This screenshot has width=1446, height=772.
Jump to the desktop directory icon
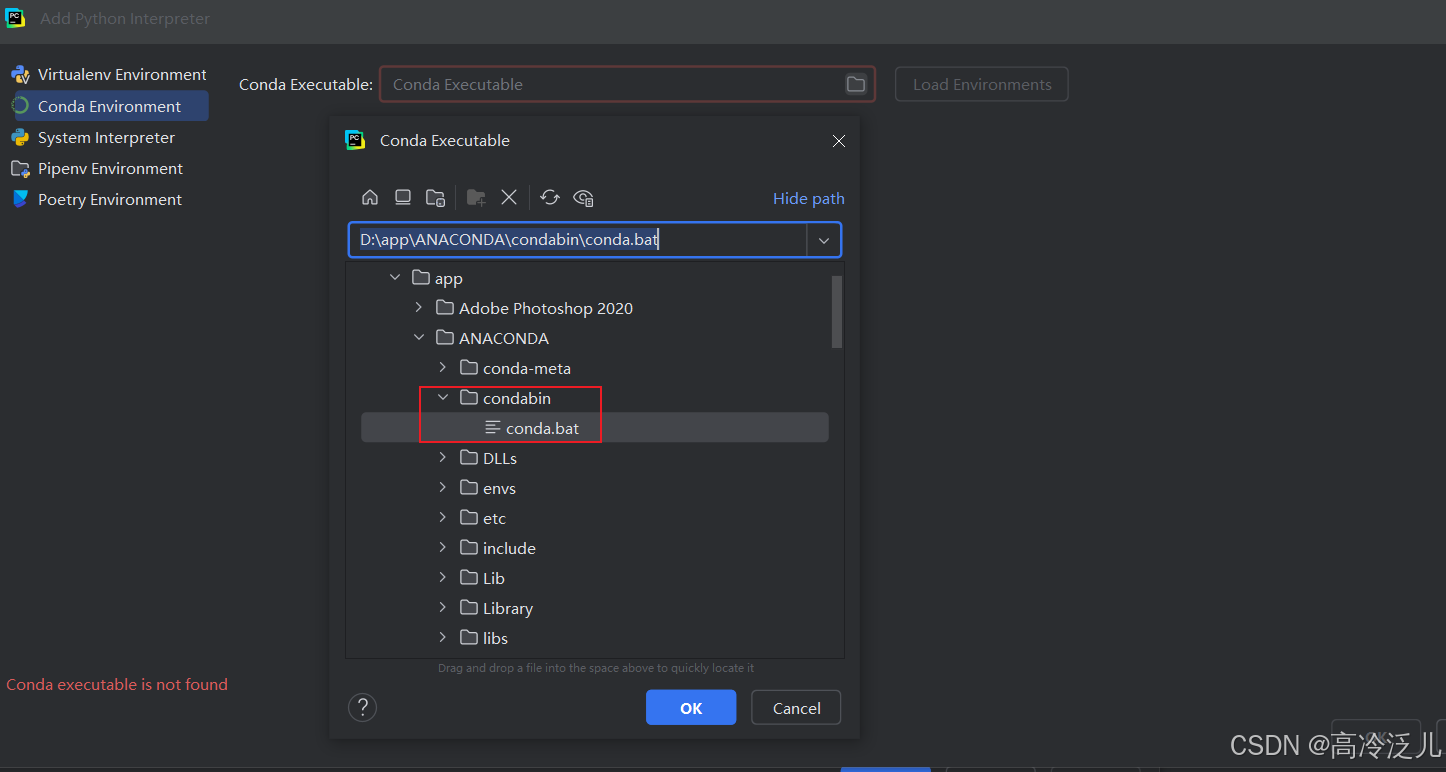403,197
